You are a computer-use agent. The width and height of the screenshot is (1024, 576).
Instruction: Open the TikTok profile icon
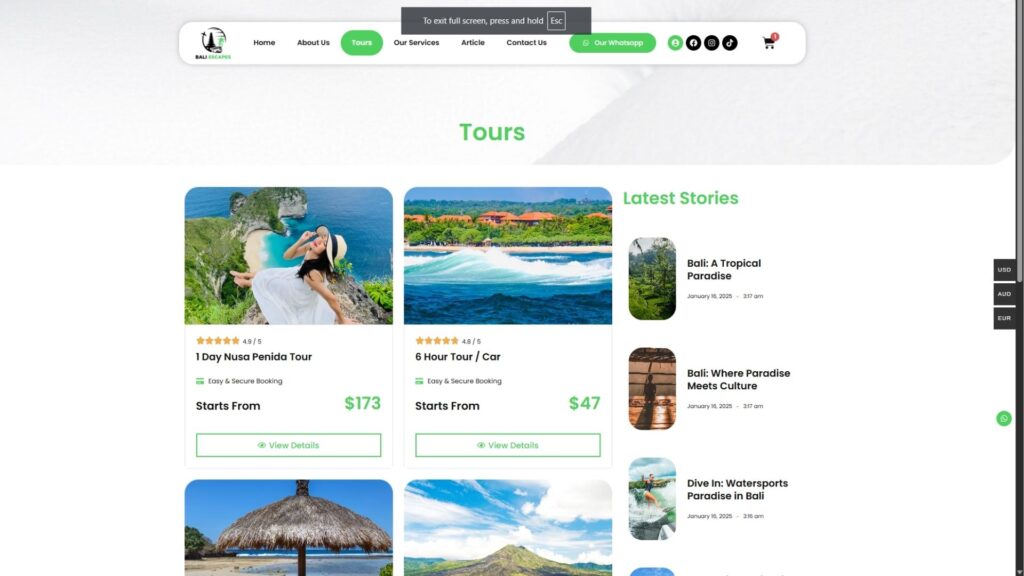pos(730,43)
